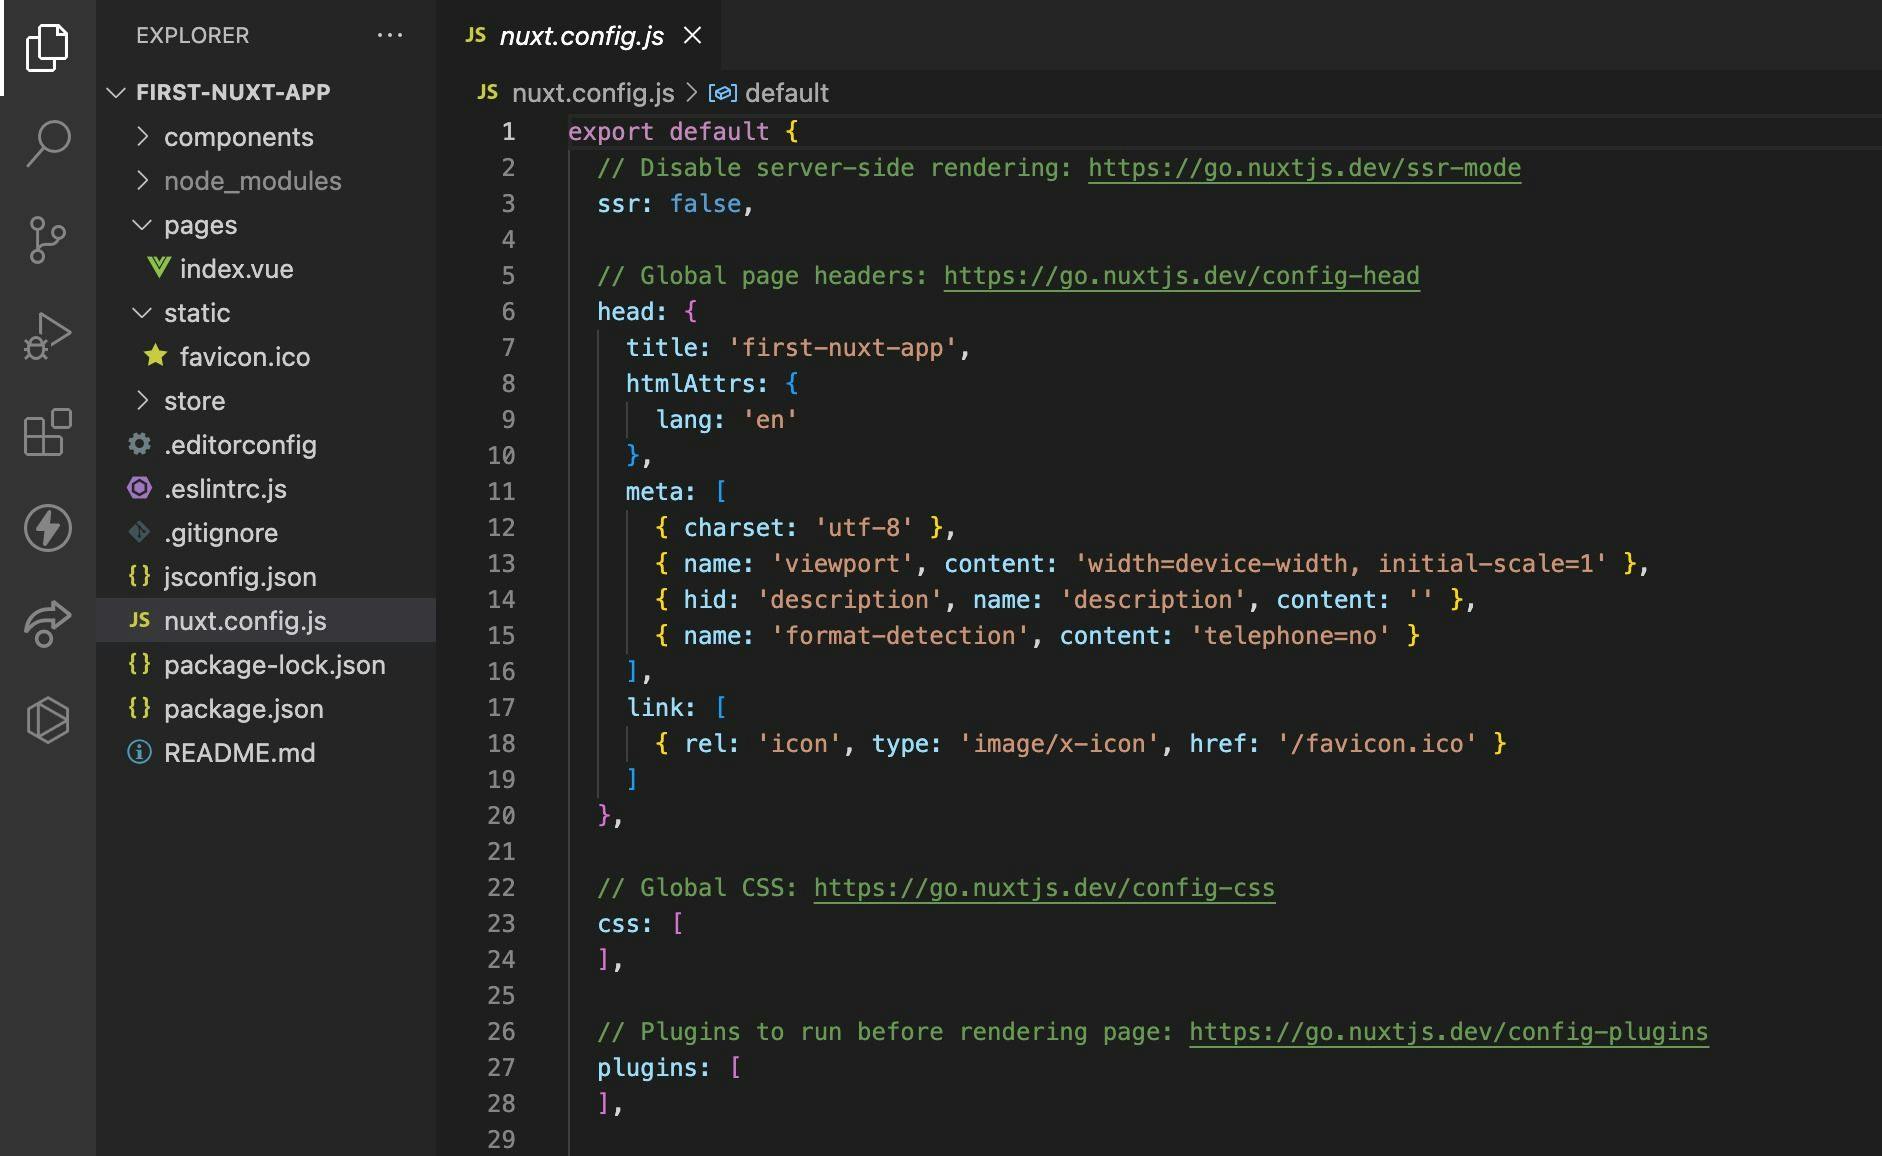Click the JS icon in the breadcrumb
1882x1156 pixels.
[x=488, y=92]
